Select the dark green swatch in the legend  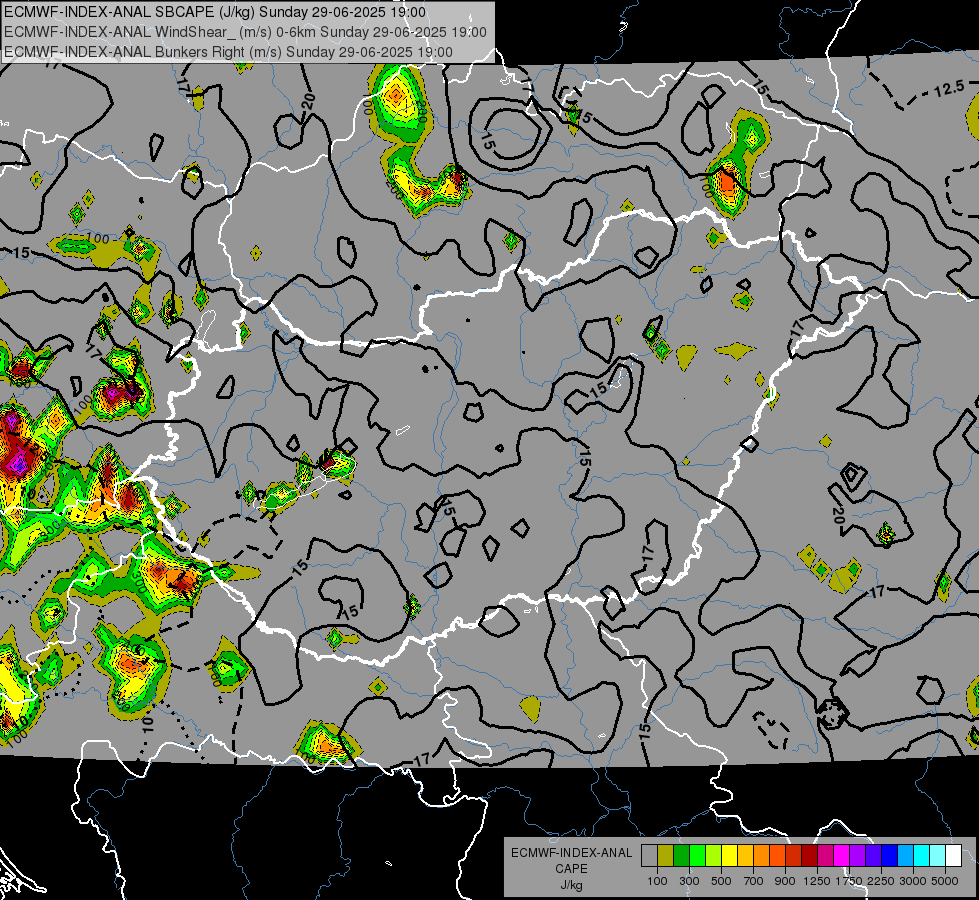[x=681, y=856]
